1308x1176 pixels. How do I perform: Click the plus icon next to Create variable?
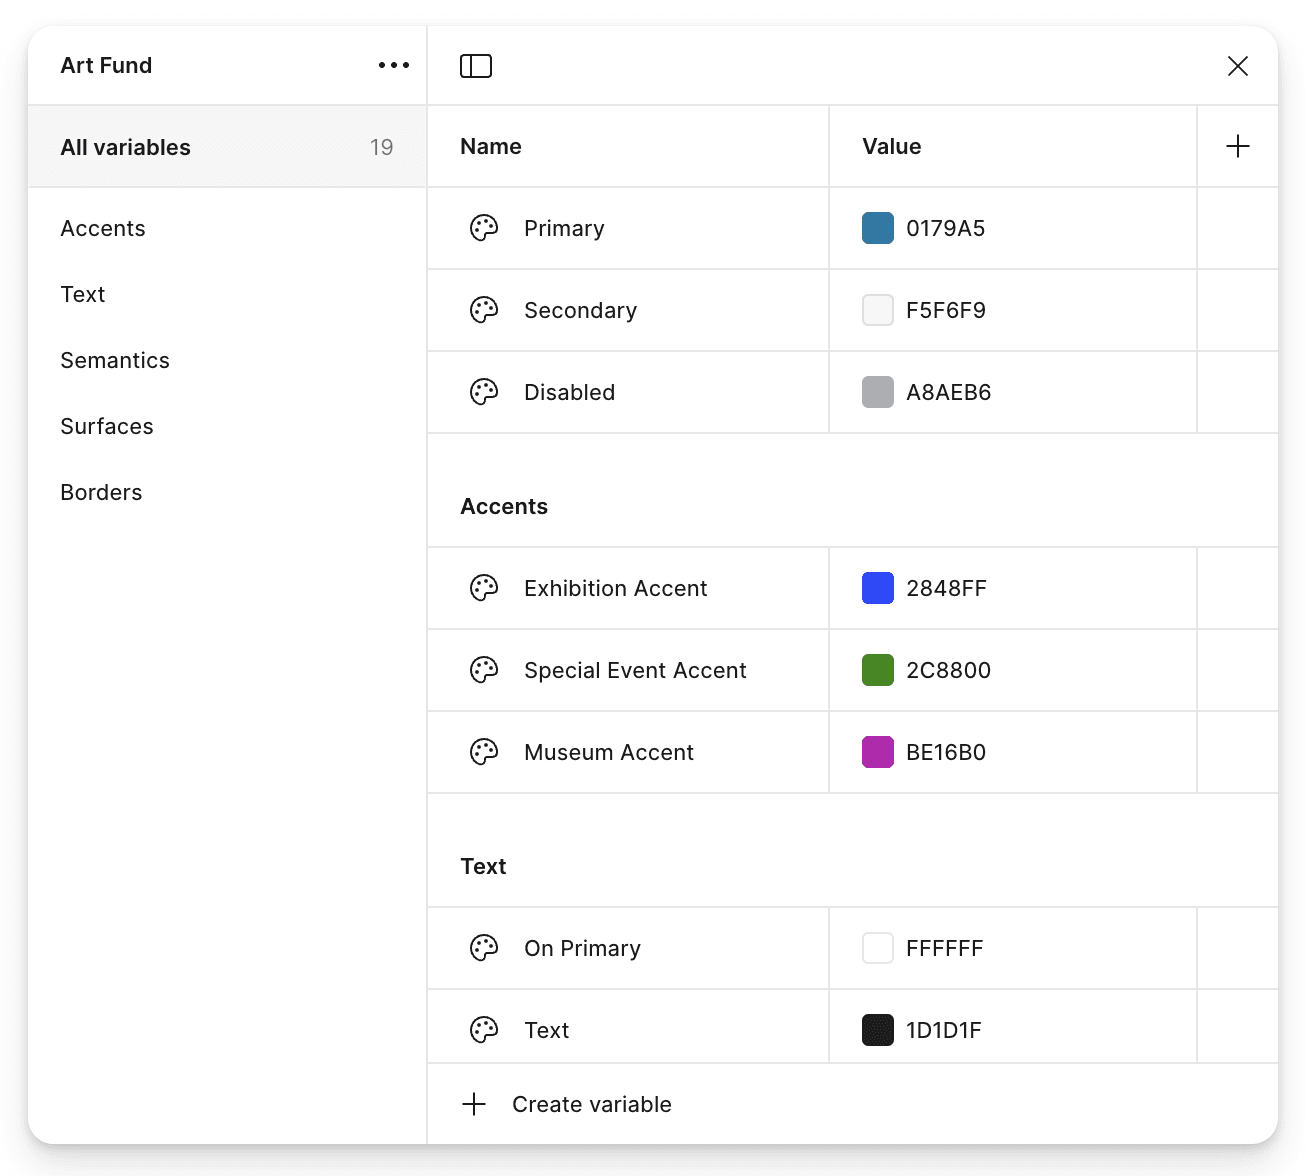[474, 1104]
